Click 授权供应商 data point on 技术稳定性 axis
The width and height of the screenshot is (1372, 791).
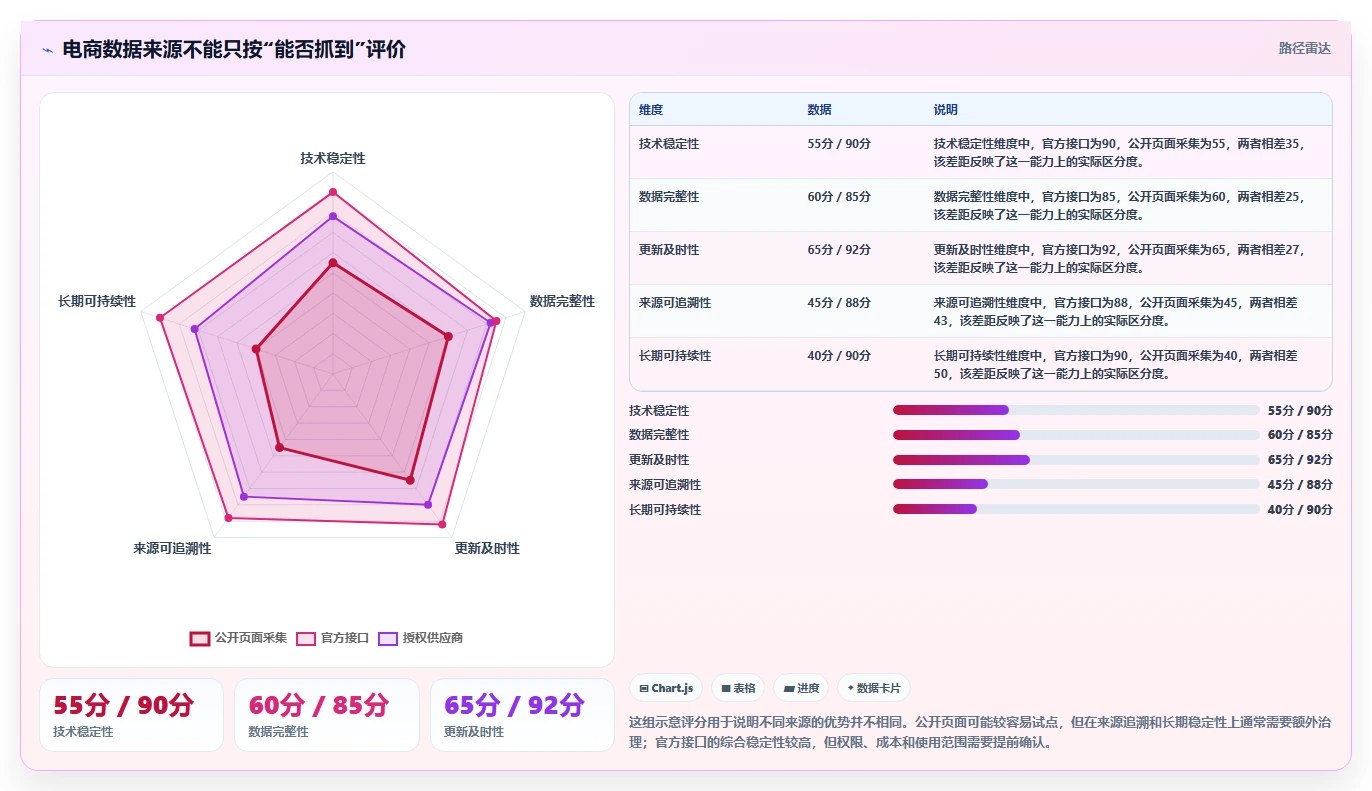(333, 216)
